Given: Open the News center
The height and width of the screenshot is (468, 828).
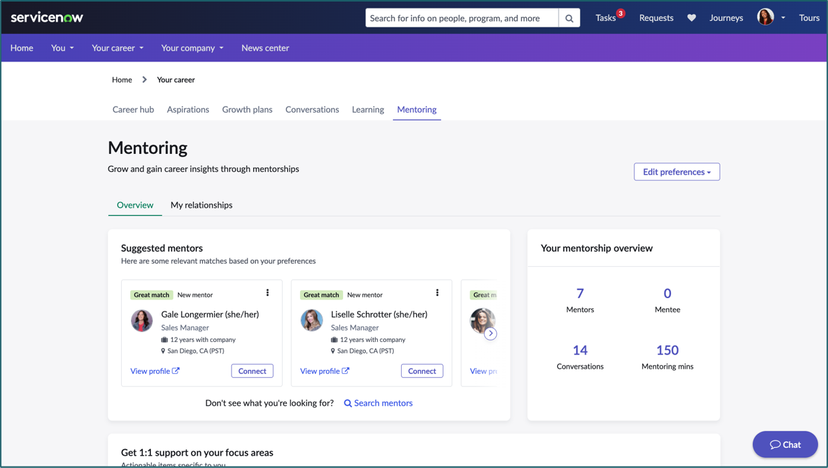Looking at the screenshot, I should click(265, 48).
